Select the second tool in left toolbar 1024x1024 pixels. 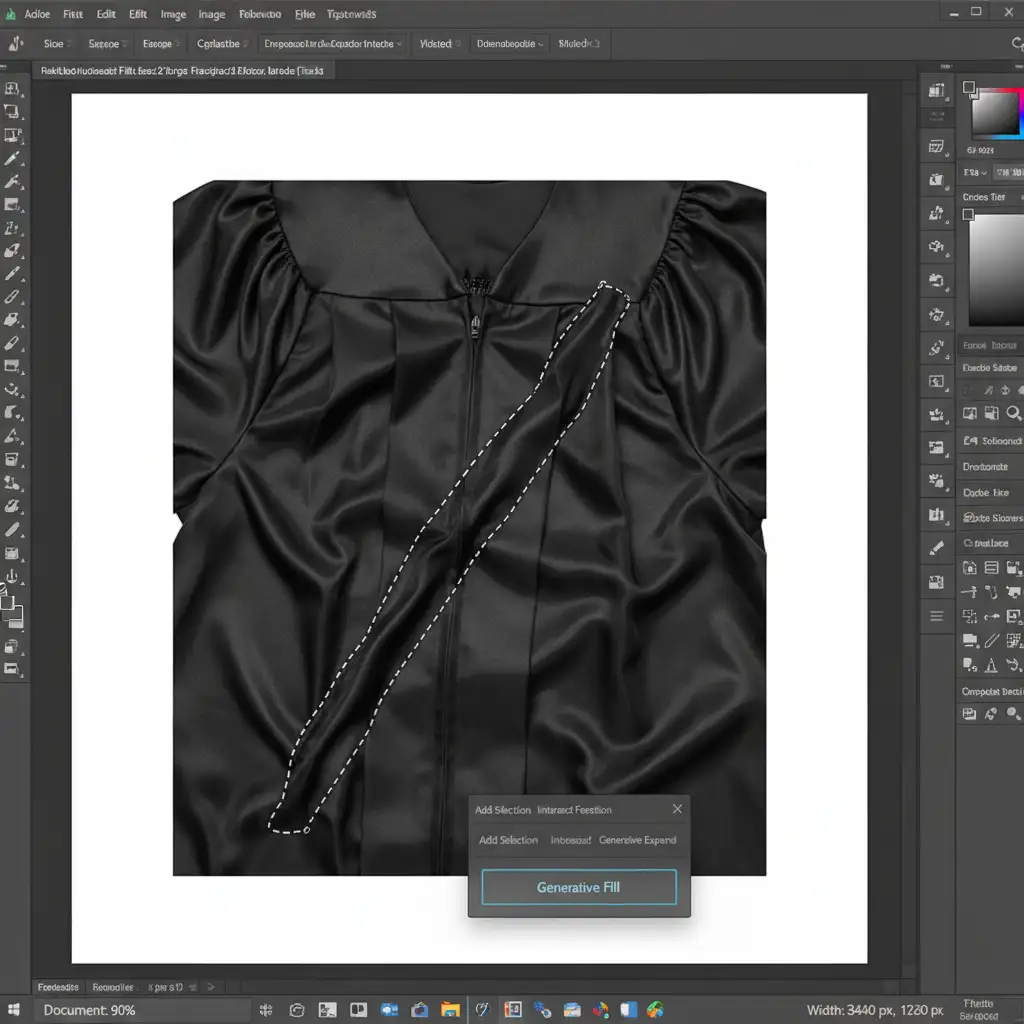click(x=13, y=112)
